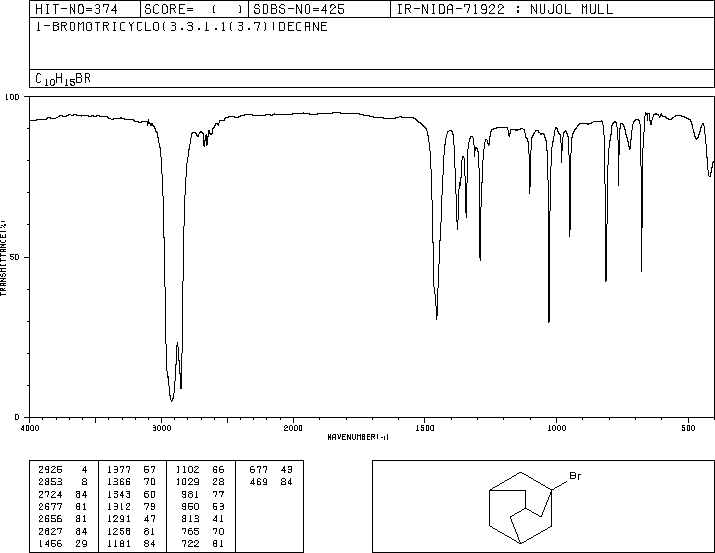Select the IR-NIDA-71922 : NUJOL MULL label
The image size is (715, 553).
(505, 9)
